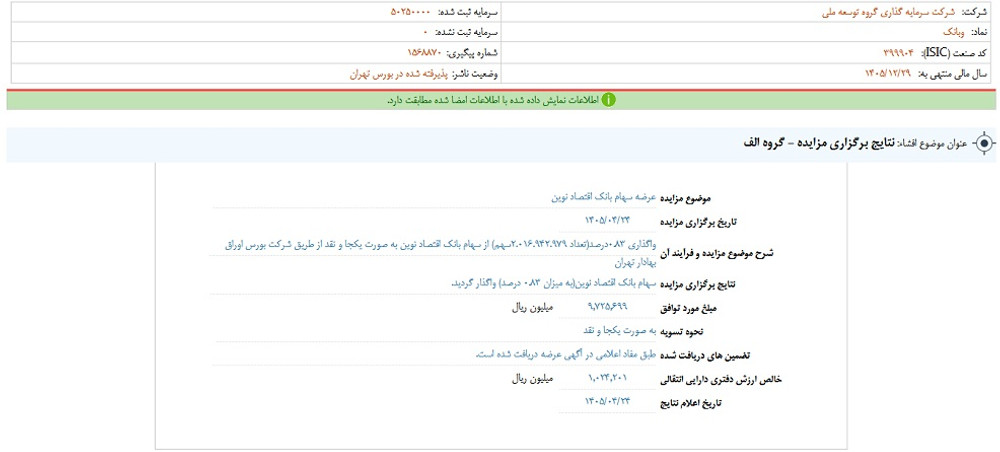The height and width of the screenshot is (452, 1000).
Task: Click the auction holding date ۱۴۰۵/۰۴/۲۳ field
Action: [606, 221]
